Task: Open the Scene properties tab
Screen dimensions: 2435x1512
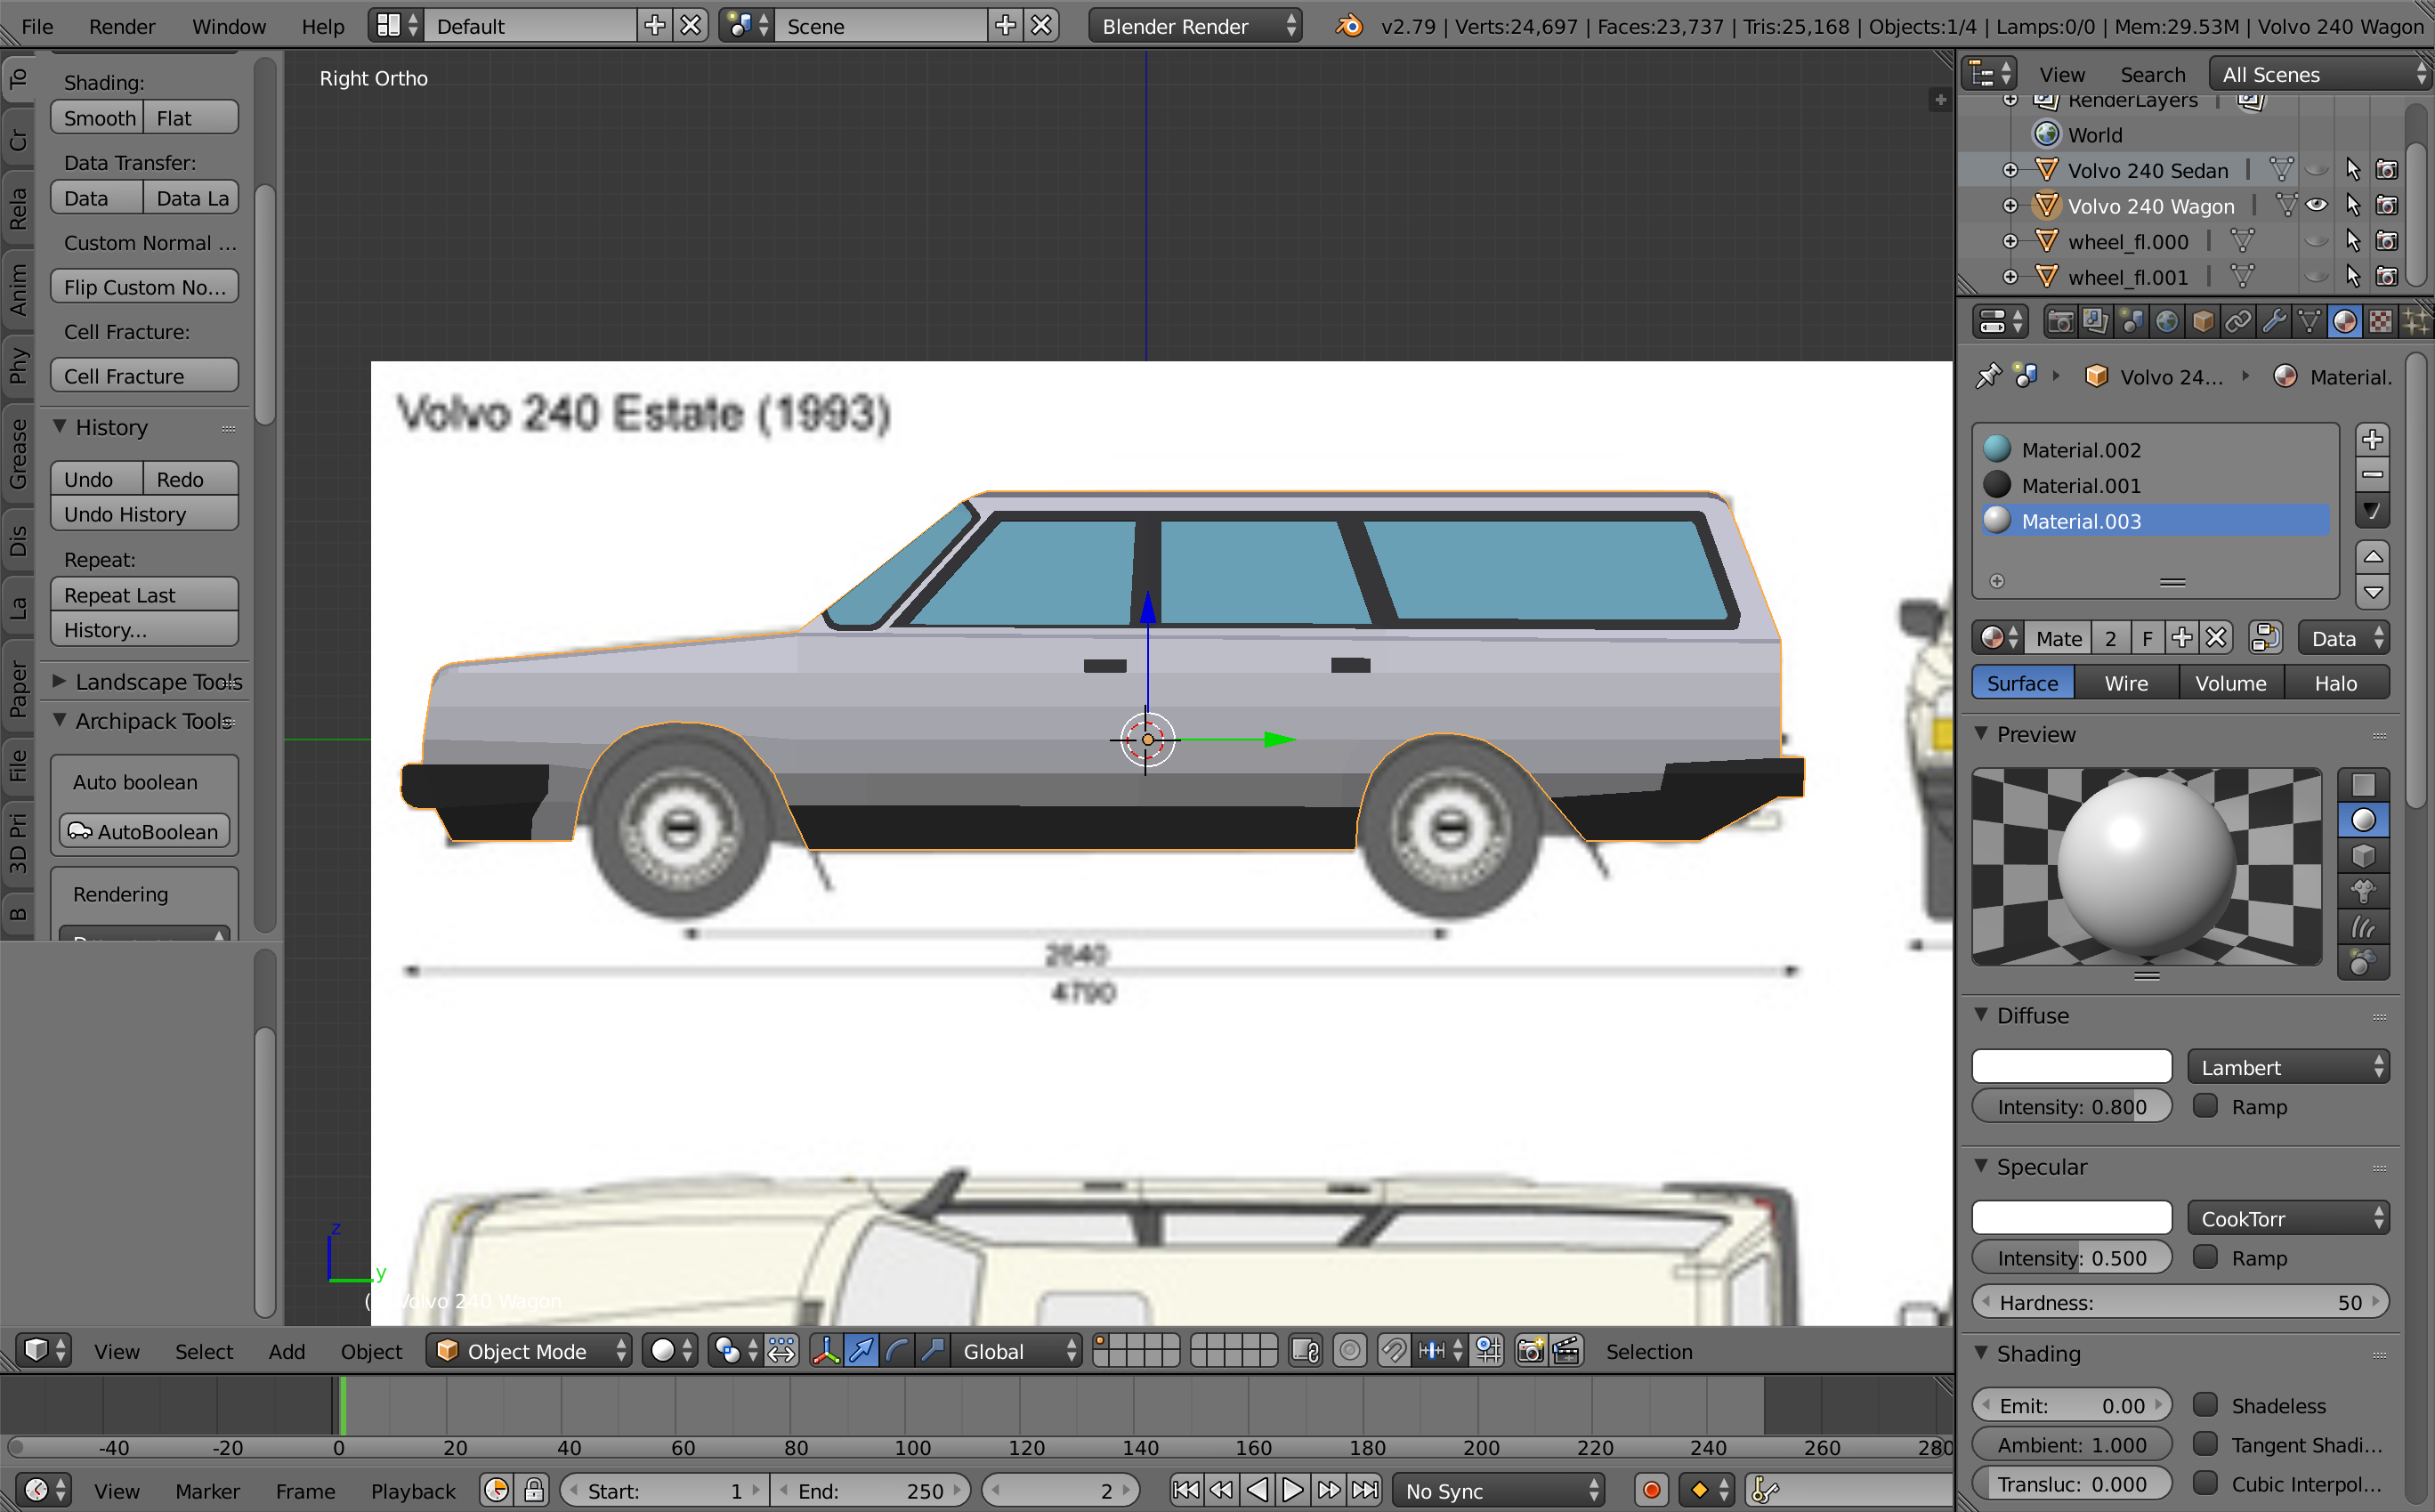Action: 2131,321
